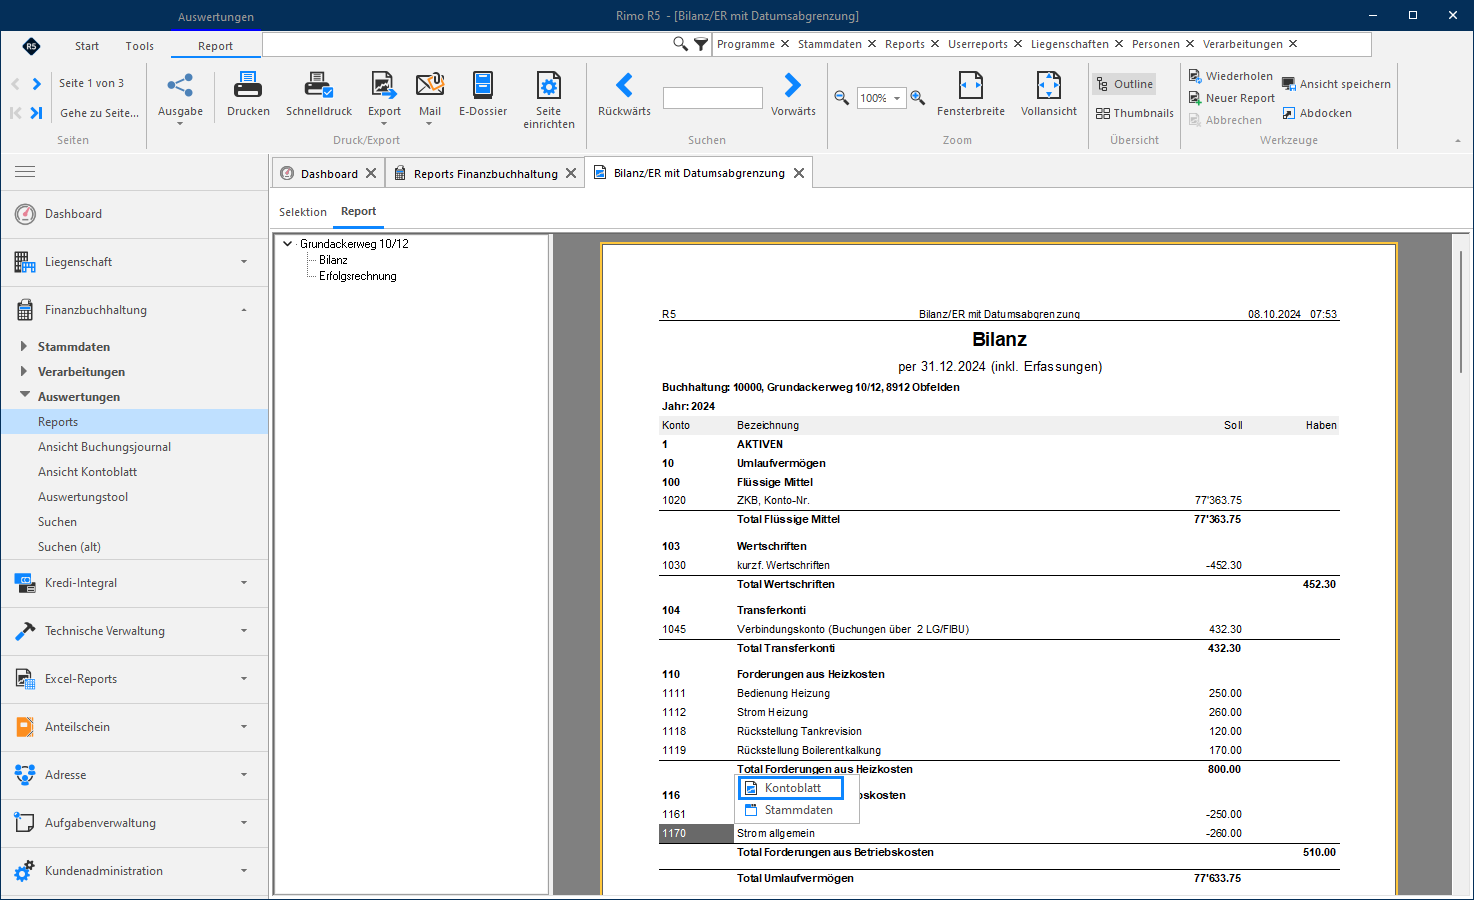Create Neuer Report
The image size is (1474, 900).
1231,98
